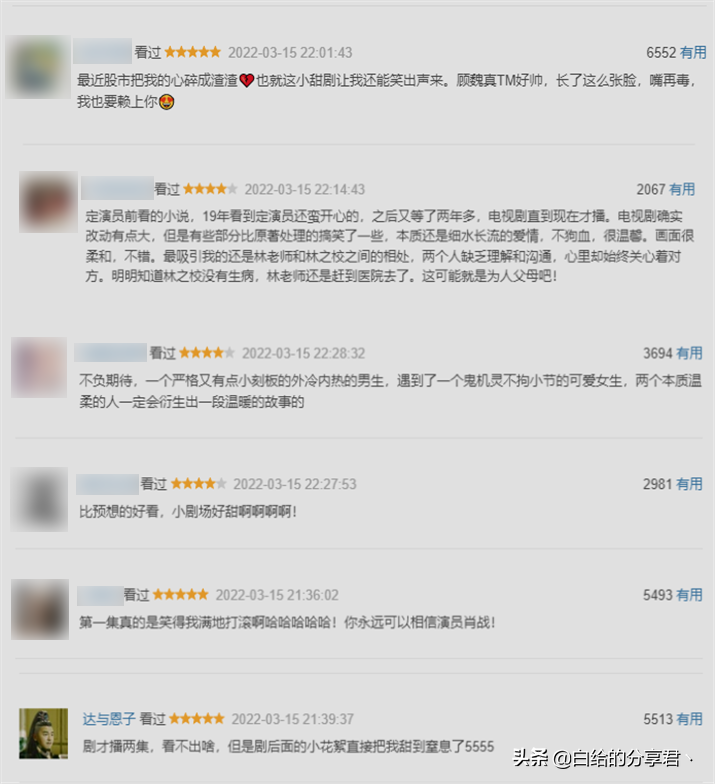Click the four-star rating of the 22:14:43 review
Viewport: 715px width, 784px height.
(x=210, y=189)
